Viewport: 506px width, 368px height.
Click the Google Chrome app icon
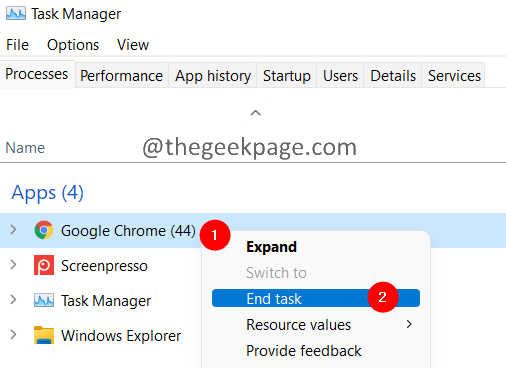(x=44, y=230)
